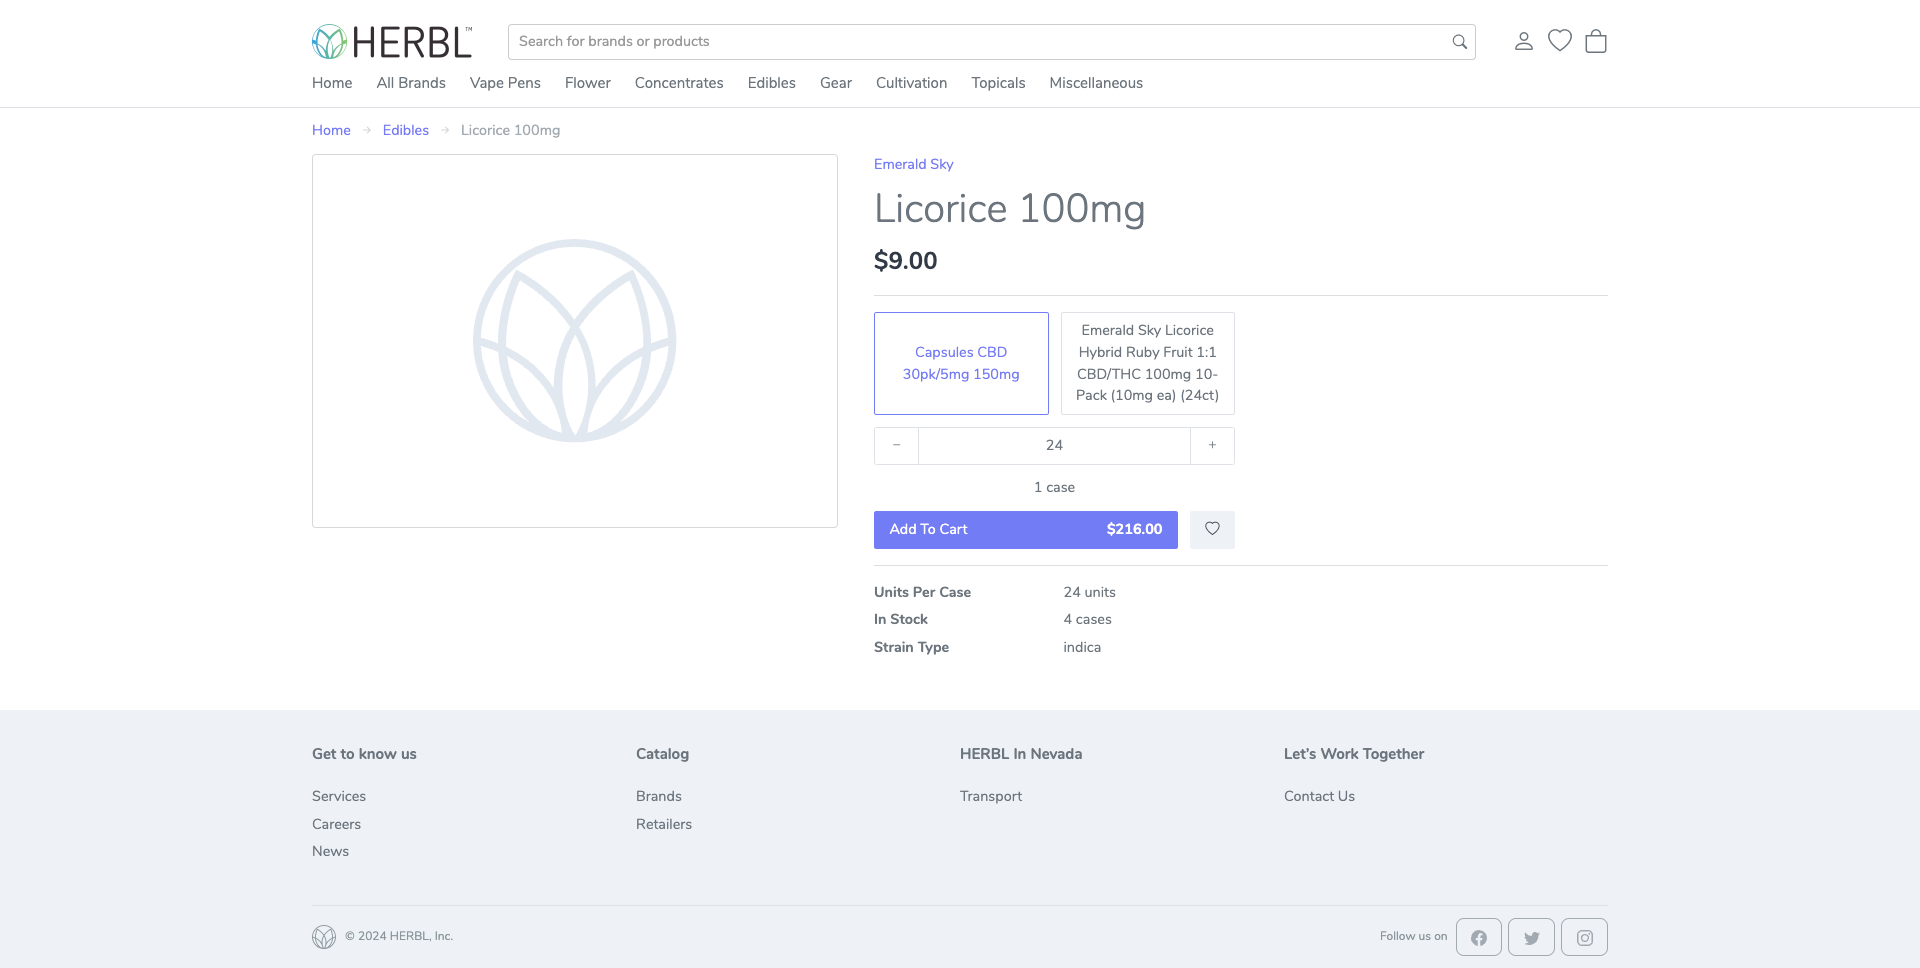Image resolution: width=1920 pixels, height=968 pixels.
Task: Open the user account icon
Action: tap(1523, 41)
